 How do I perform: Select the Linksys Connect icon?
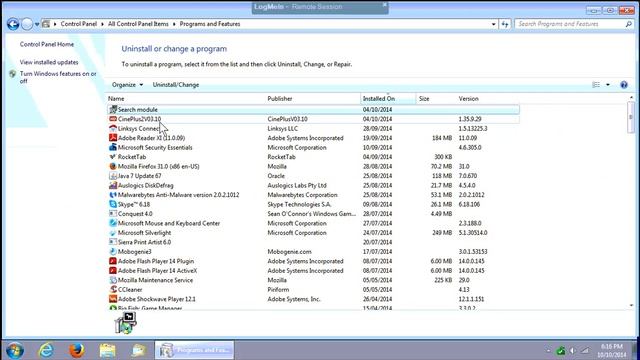tap(113, 128)
